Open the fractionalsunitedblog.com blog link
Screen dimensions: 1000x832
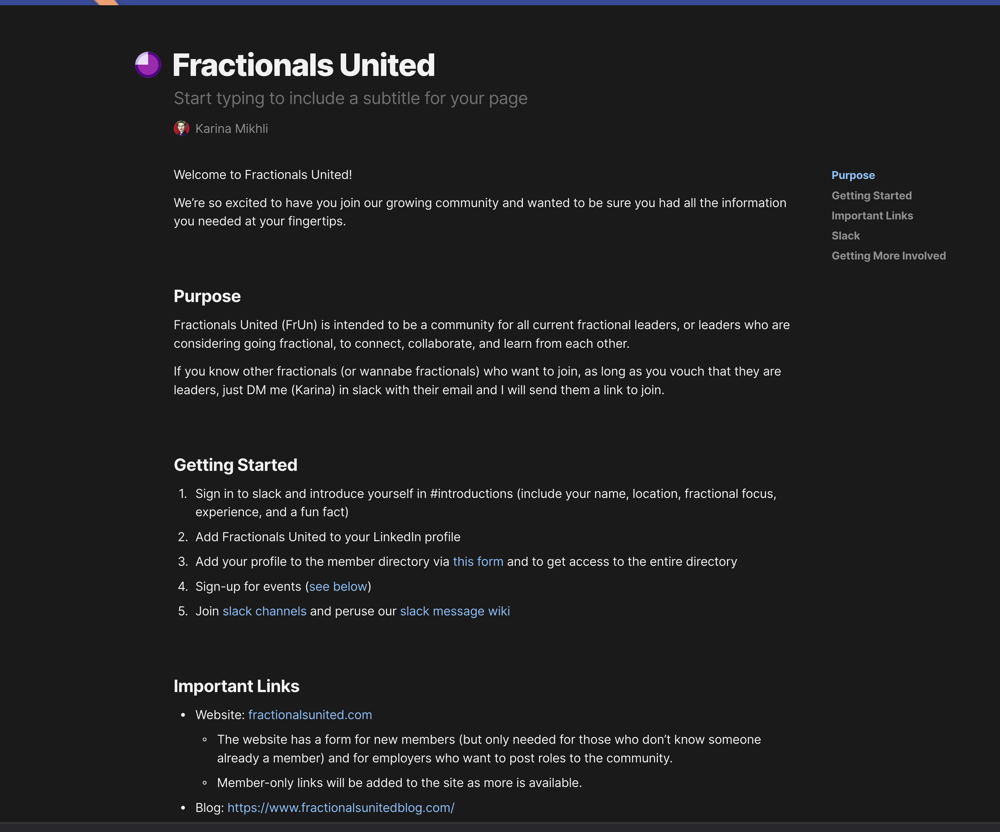[341, 808]
